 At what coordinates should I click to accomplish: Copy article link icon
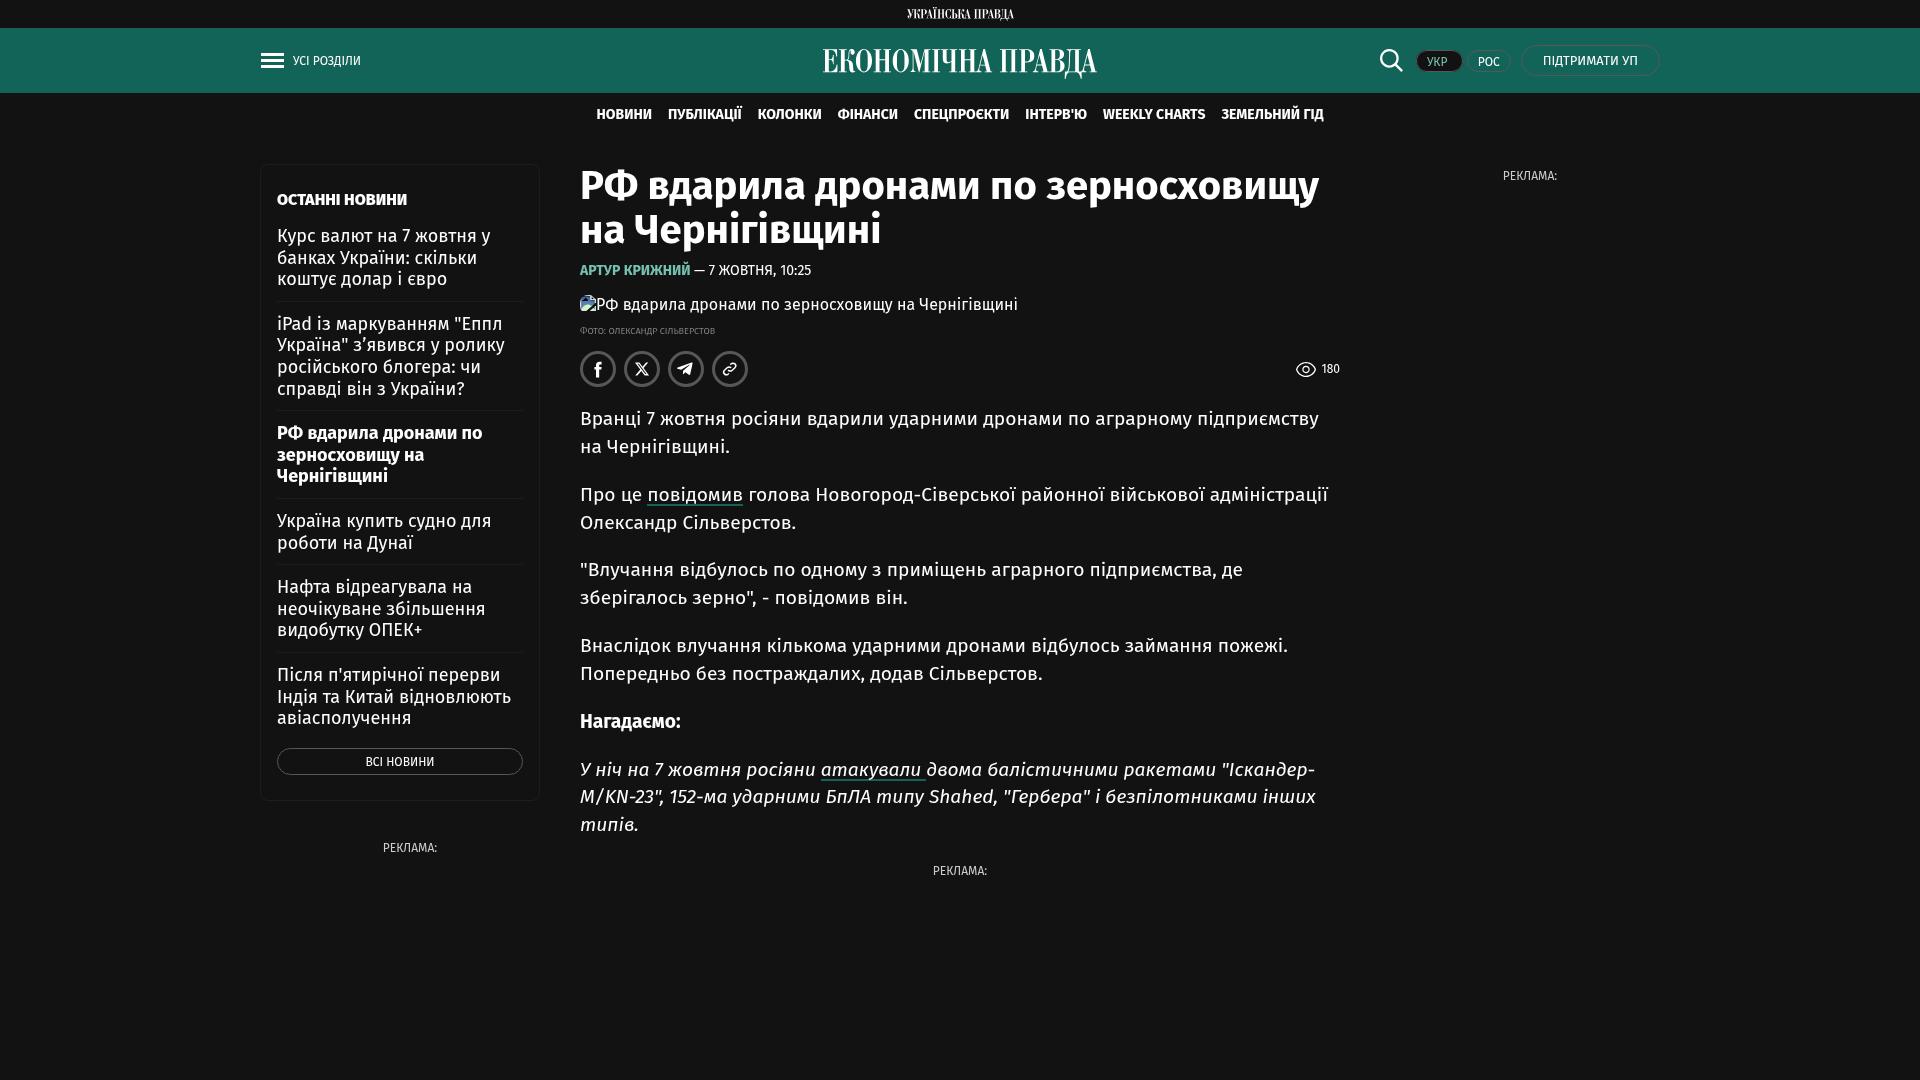tap(730, 369)
